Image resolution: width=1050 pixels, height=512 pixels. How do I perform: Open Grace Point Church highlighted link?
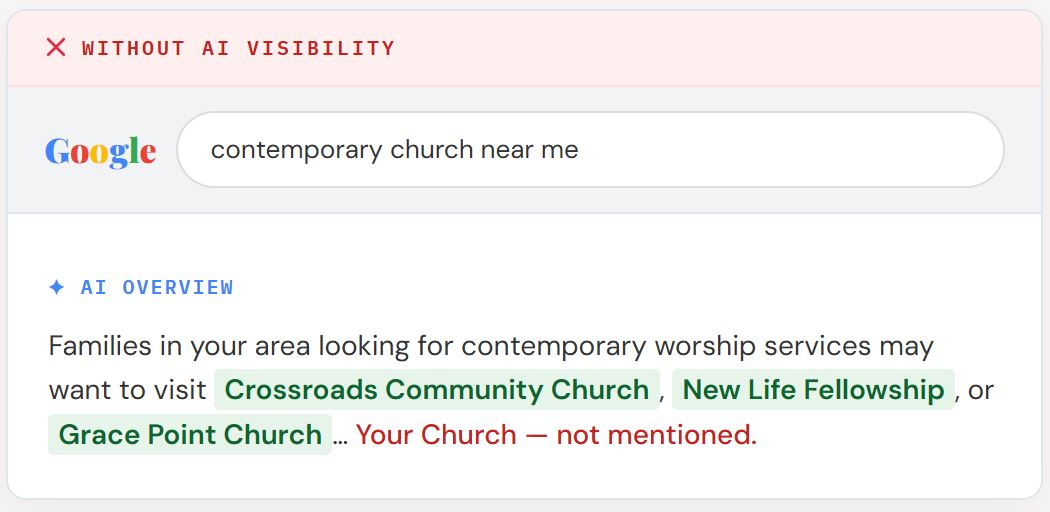190,434
